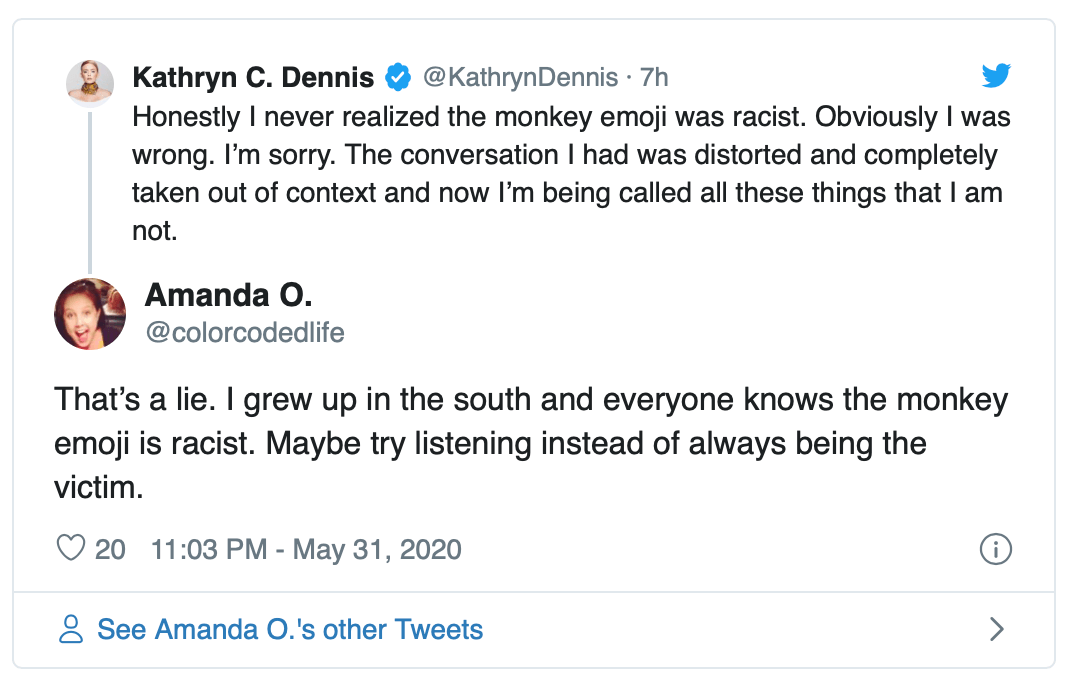Click the Twitter bird logo
This screenshot has width=1082, height=688.
coord(996,76)
